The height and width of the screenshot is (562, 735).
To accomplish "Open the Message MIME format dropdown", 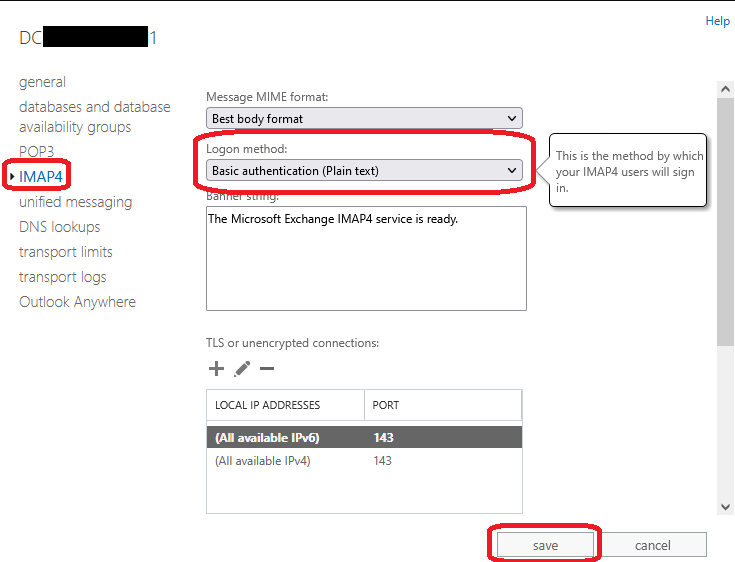I will (365, 118).
